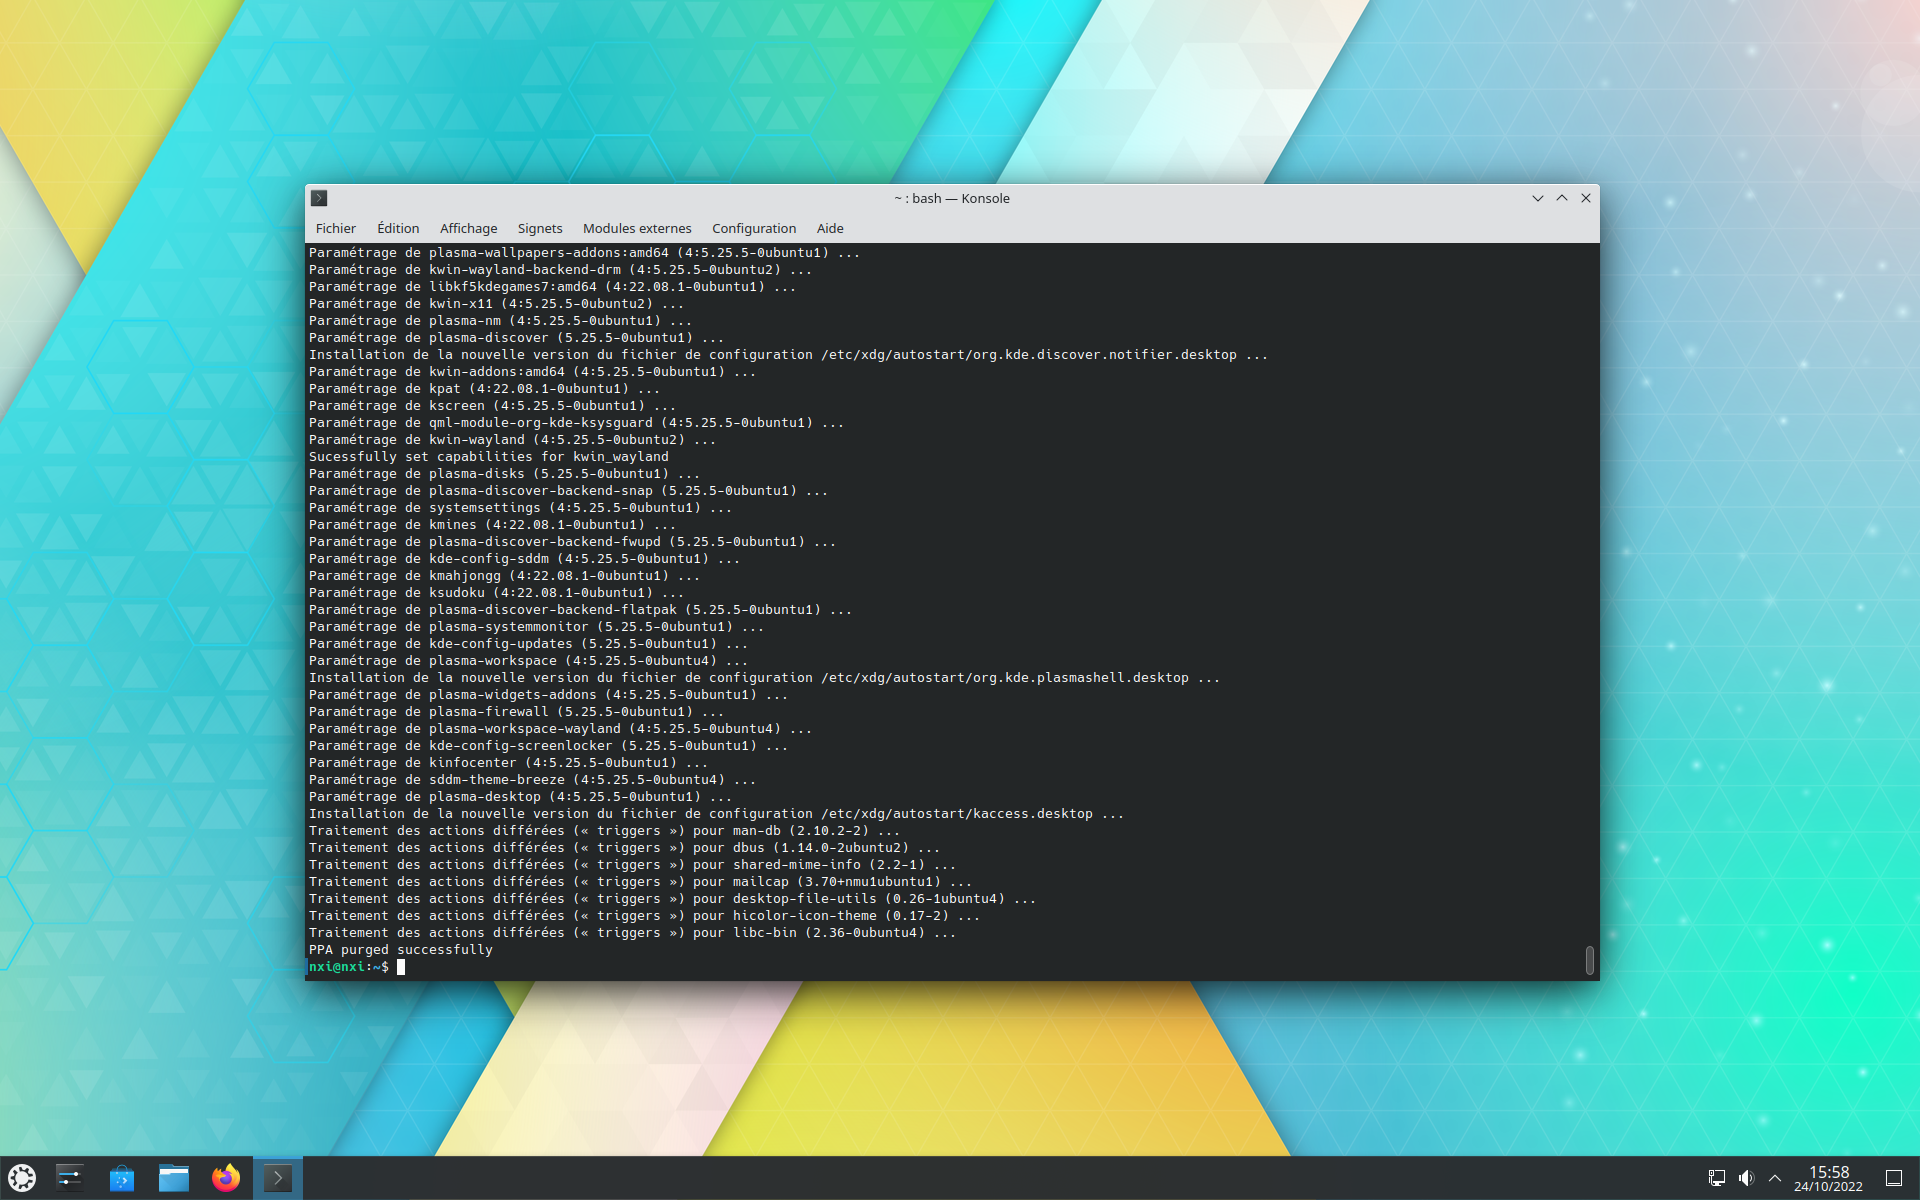The image size is (1920, 1200).
Task: Click the 'Paramétrage de kde-config-screenlocker' line
Action: (549, 746)
